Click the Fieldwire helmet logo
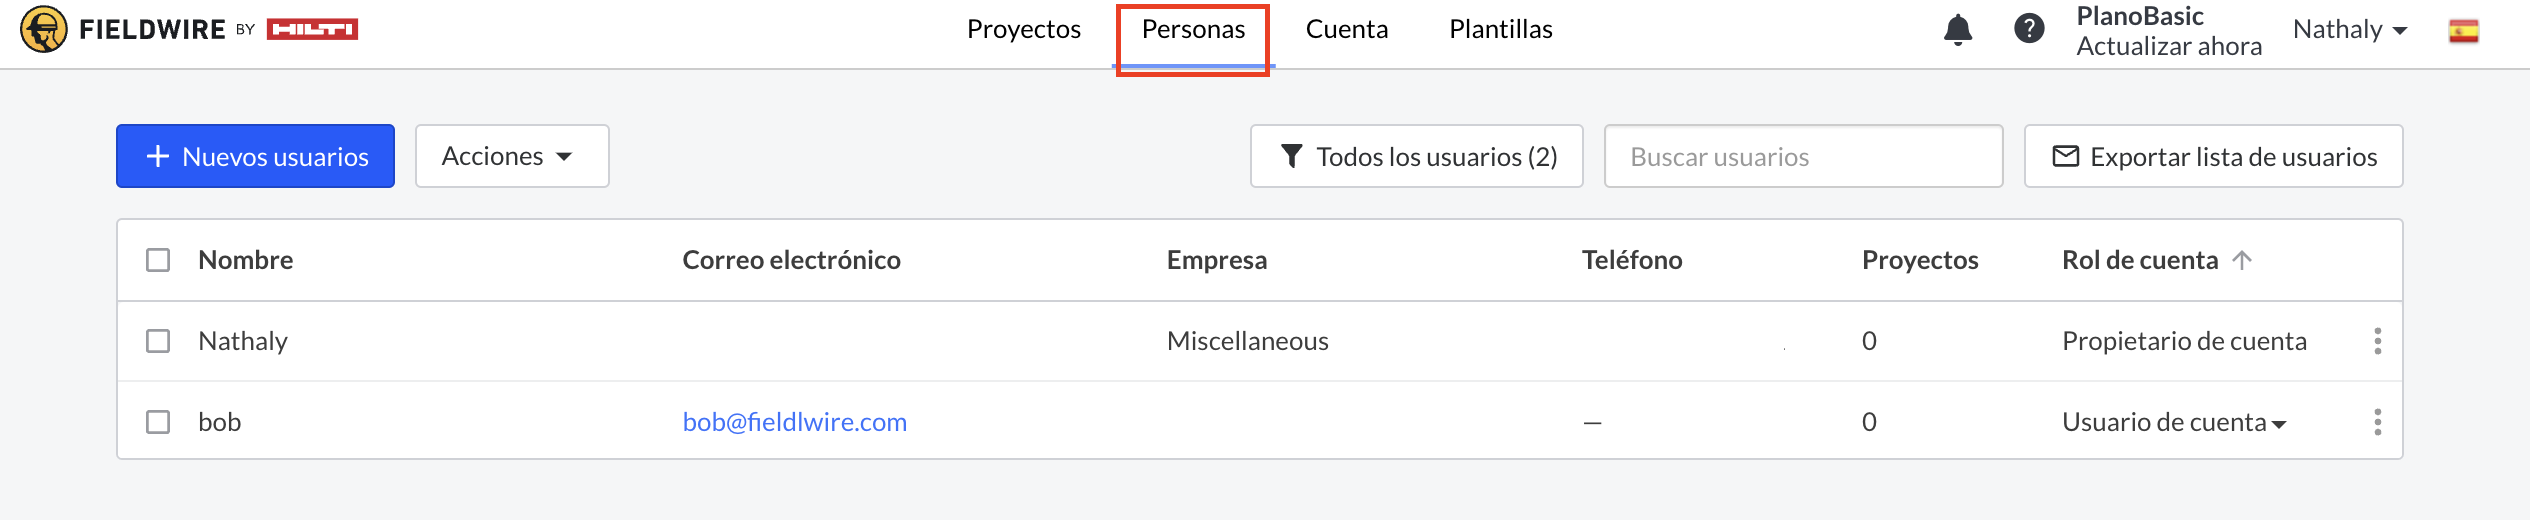Screen dimensions: 2530x520 [x=43, y=29]
